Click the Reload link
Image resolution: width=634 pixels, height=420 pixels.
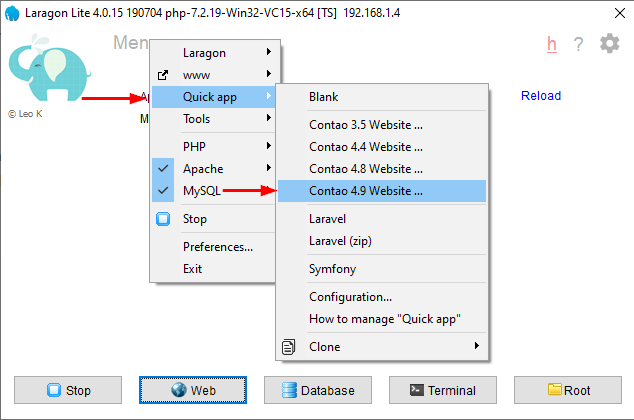click(x=541, y=96)
